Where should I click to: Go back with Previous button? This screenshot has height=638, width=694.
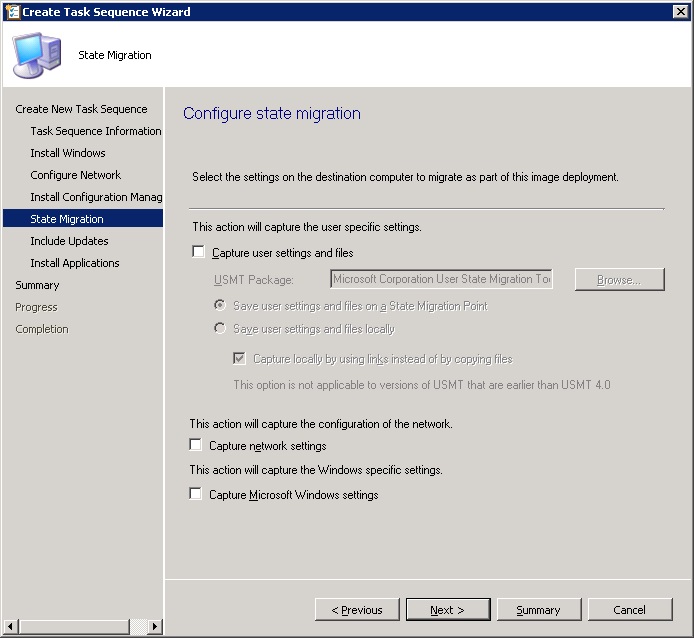point(357,610)
